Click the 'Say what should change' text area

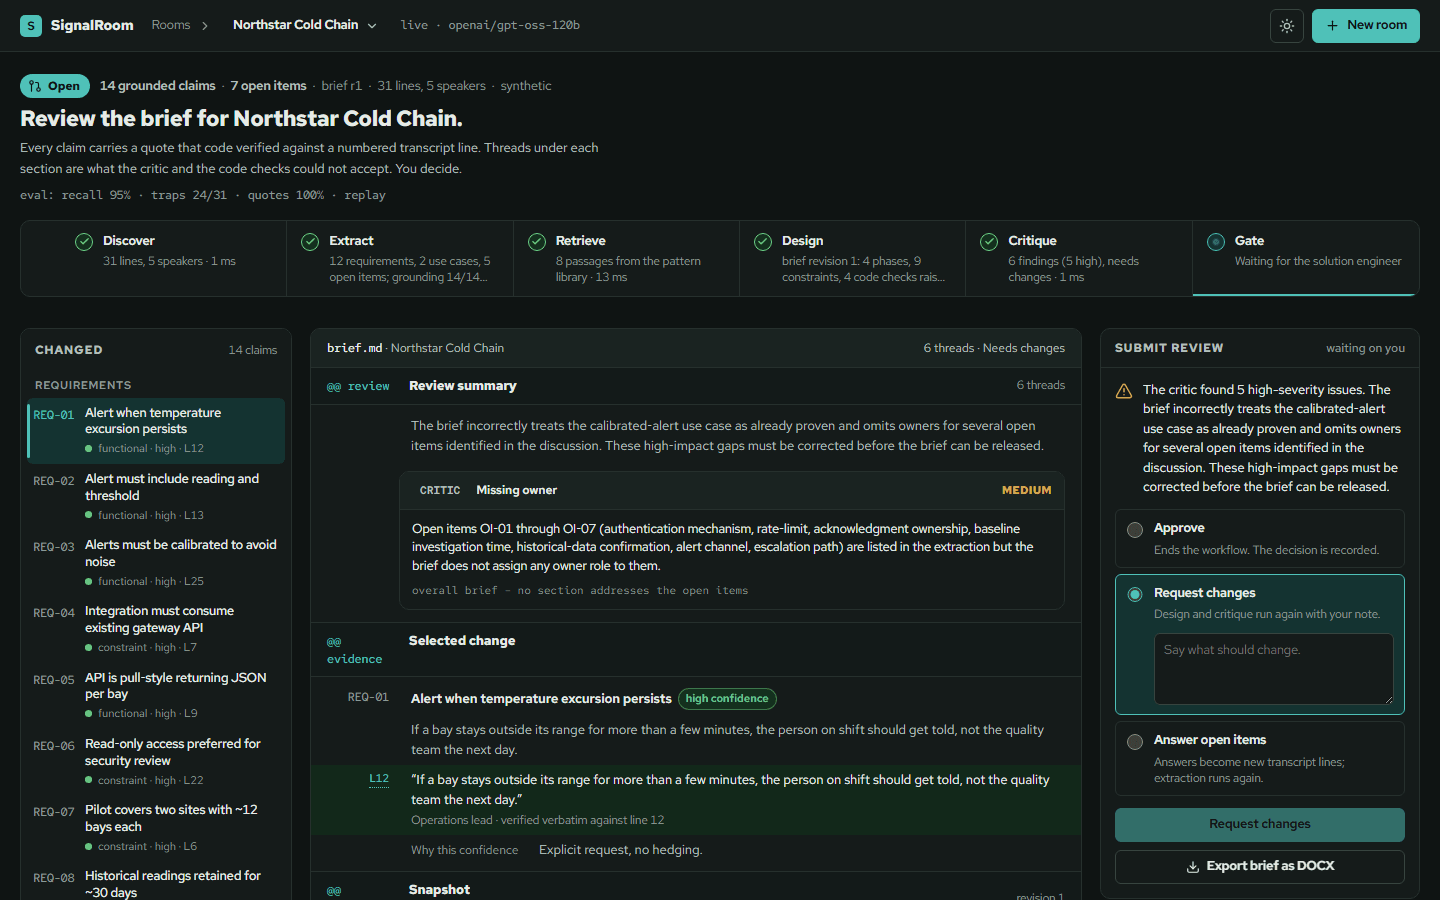point(1274,669)
